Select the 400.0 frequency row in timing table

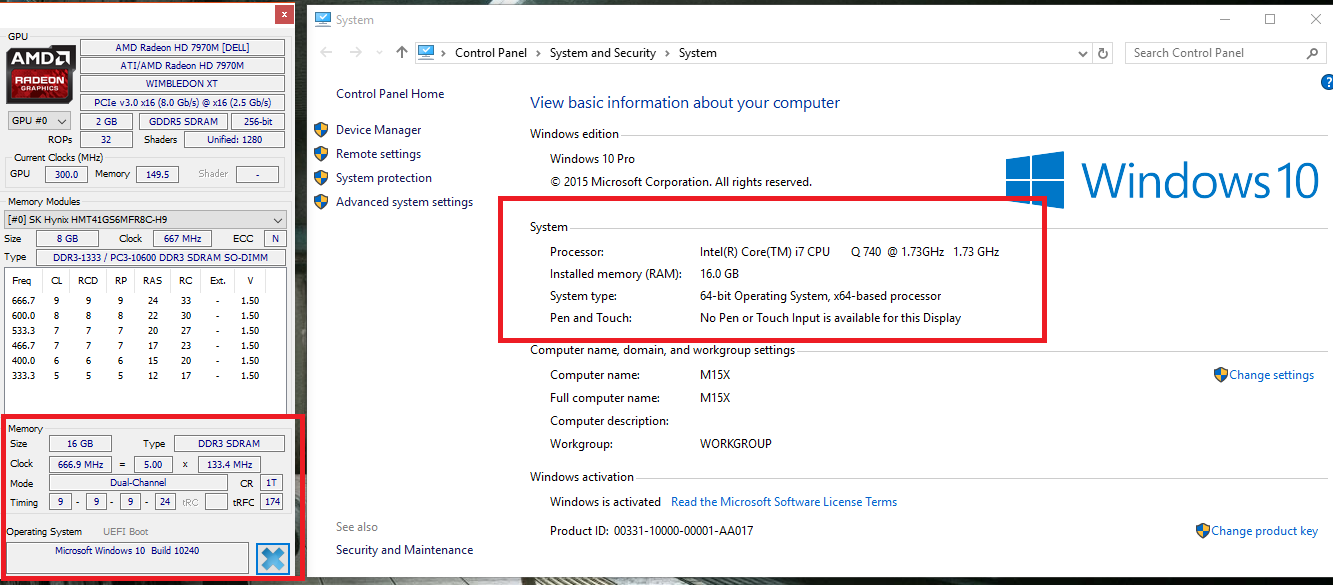pyautogui.click(x=136, y=360)
